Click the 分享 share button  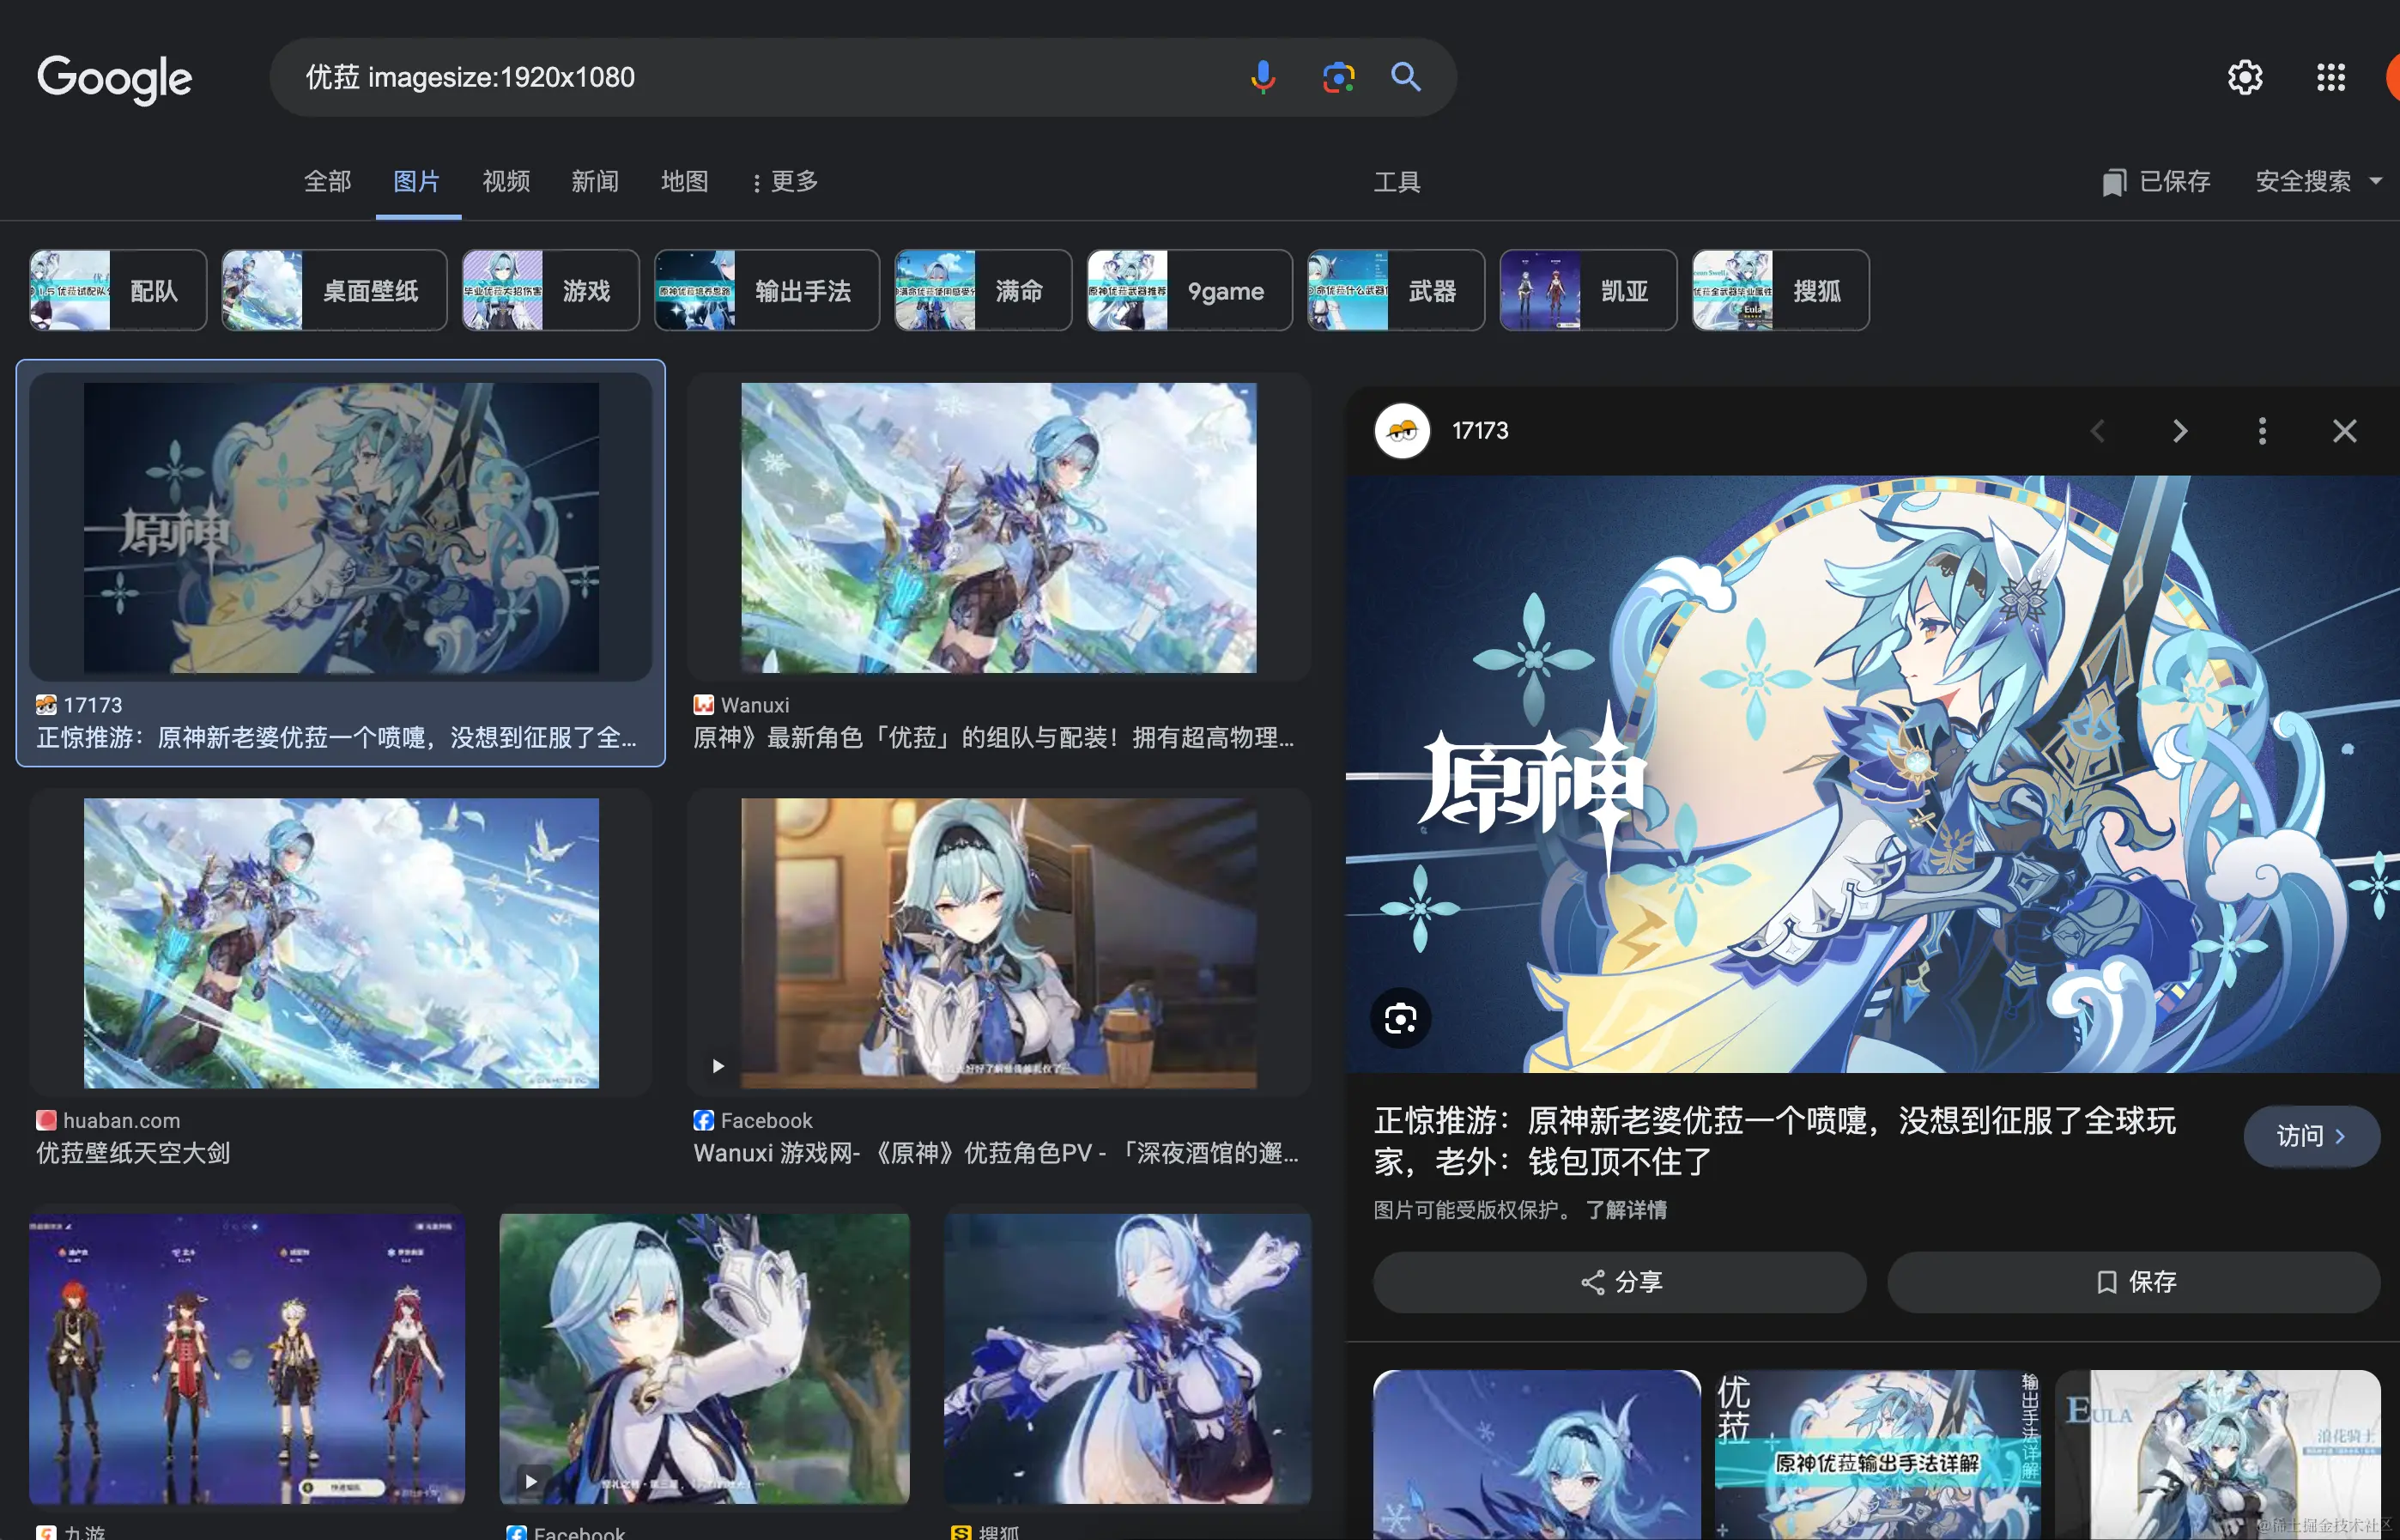point(1619,1282)
